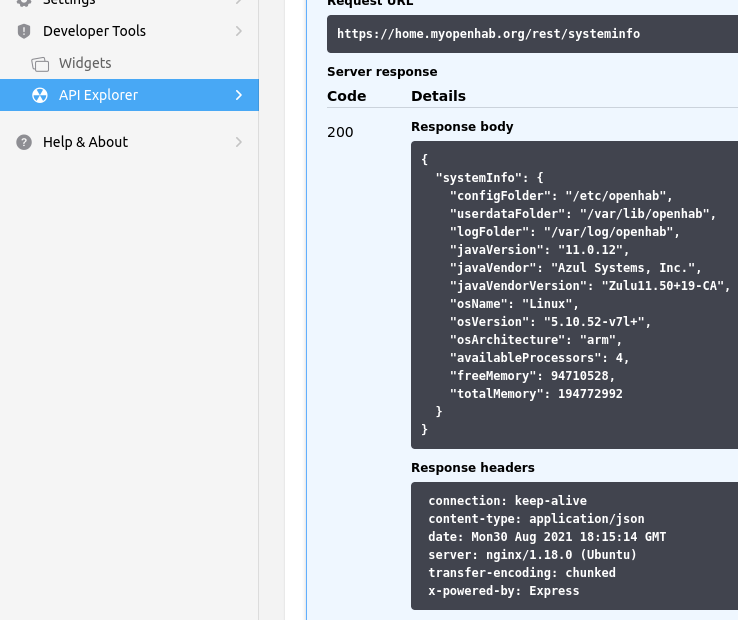The image size is (738, 620).
Task: Click the request URL code box
Action: click(x=530, y=34)
